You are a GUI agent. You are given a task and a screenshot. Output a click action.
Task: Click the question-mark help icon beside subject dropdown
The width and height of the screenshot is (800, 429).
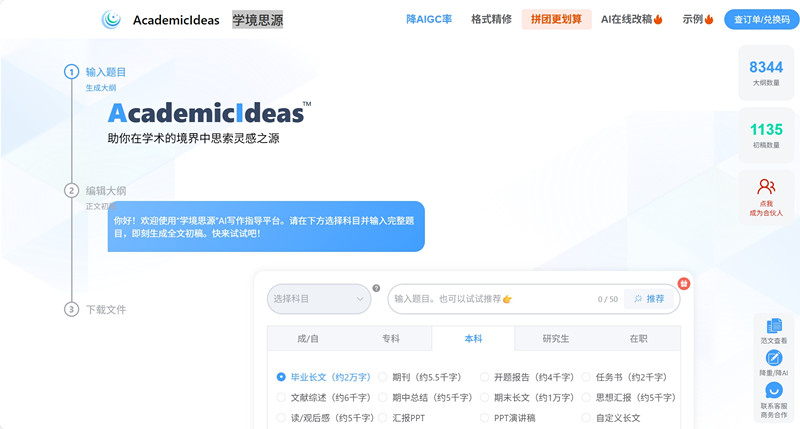376,288
